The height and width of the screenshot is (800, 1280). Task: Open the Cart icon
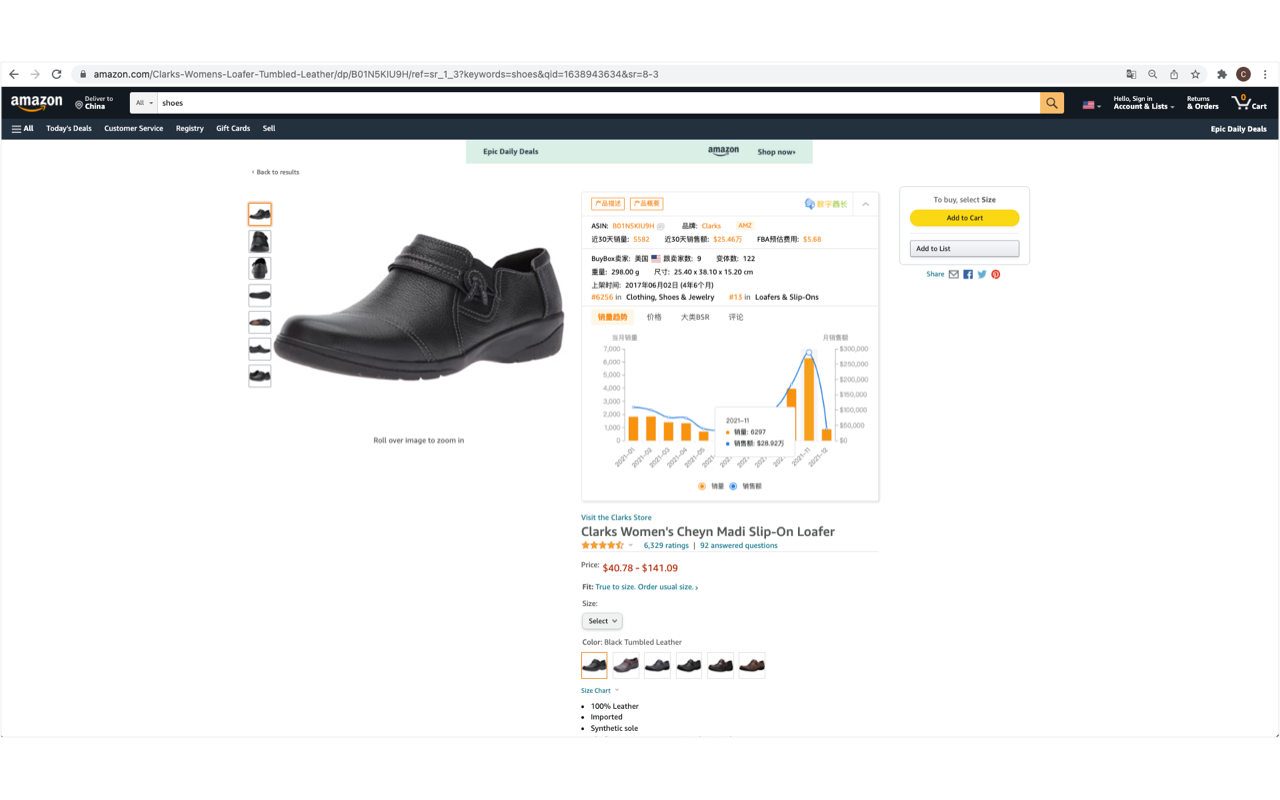[x=1250, y=102]
